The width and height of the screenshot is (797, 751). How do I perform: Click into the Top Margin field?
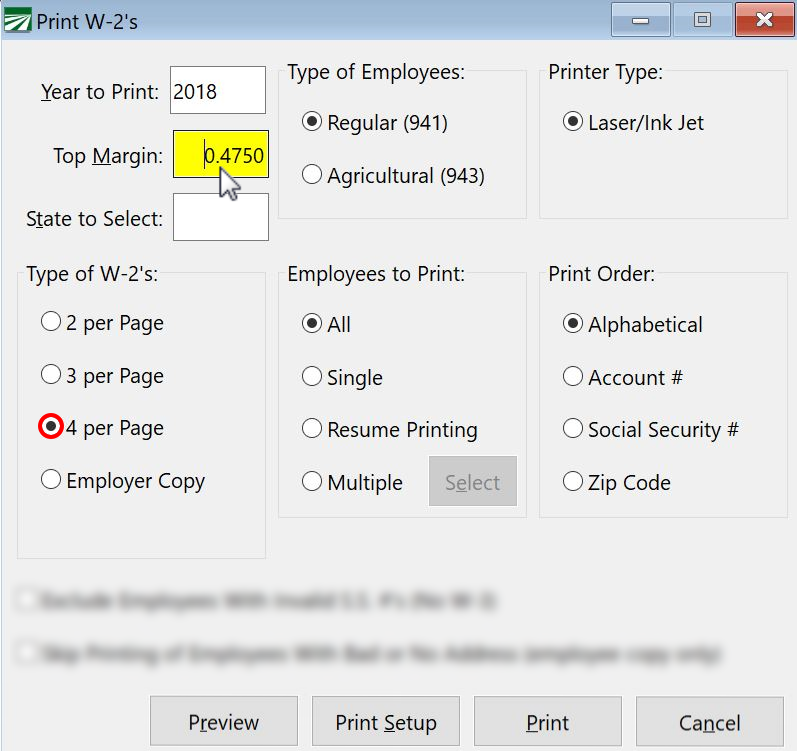220,155
